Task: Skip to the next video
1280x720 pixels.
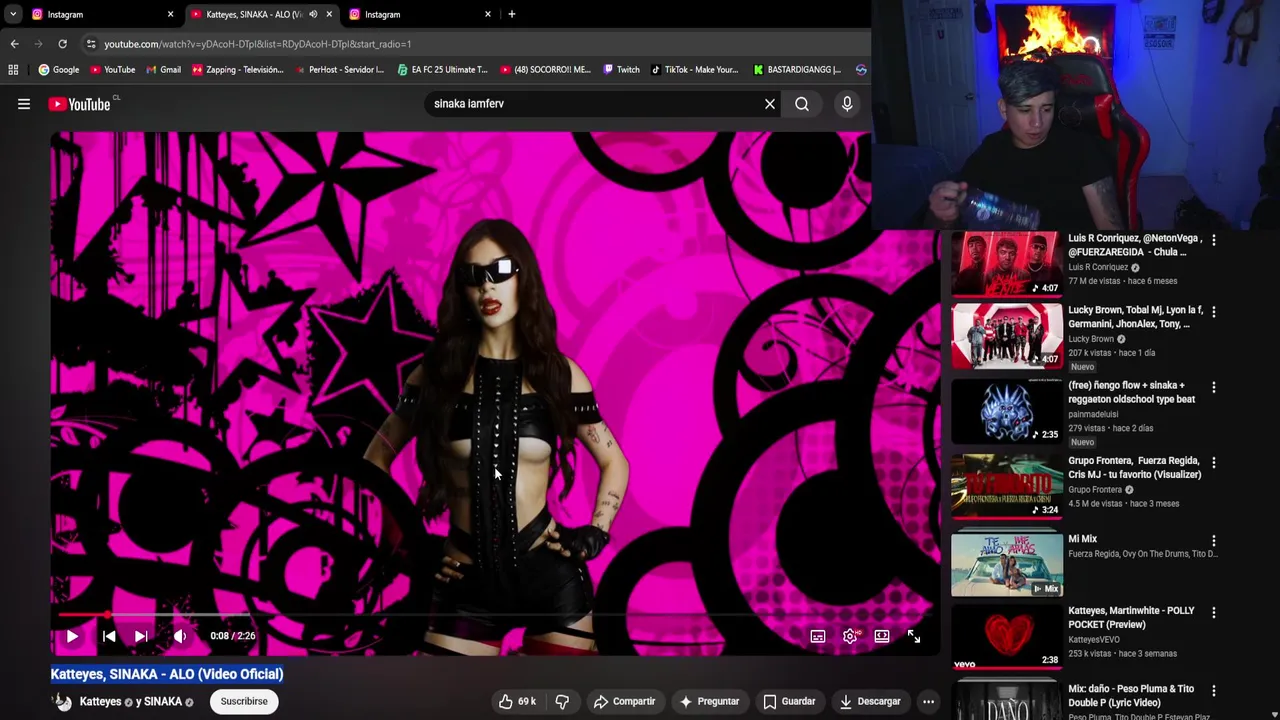Action: (141, 636)
